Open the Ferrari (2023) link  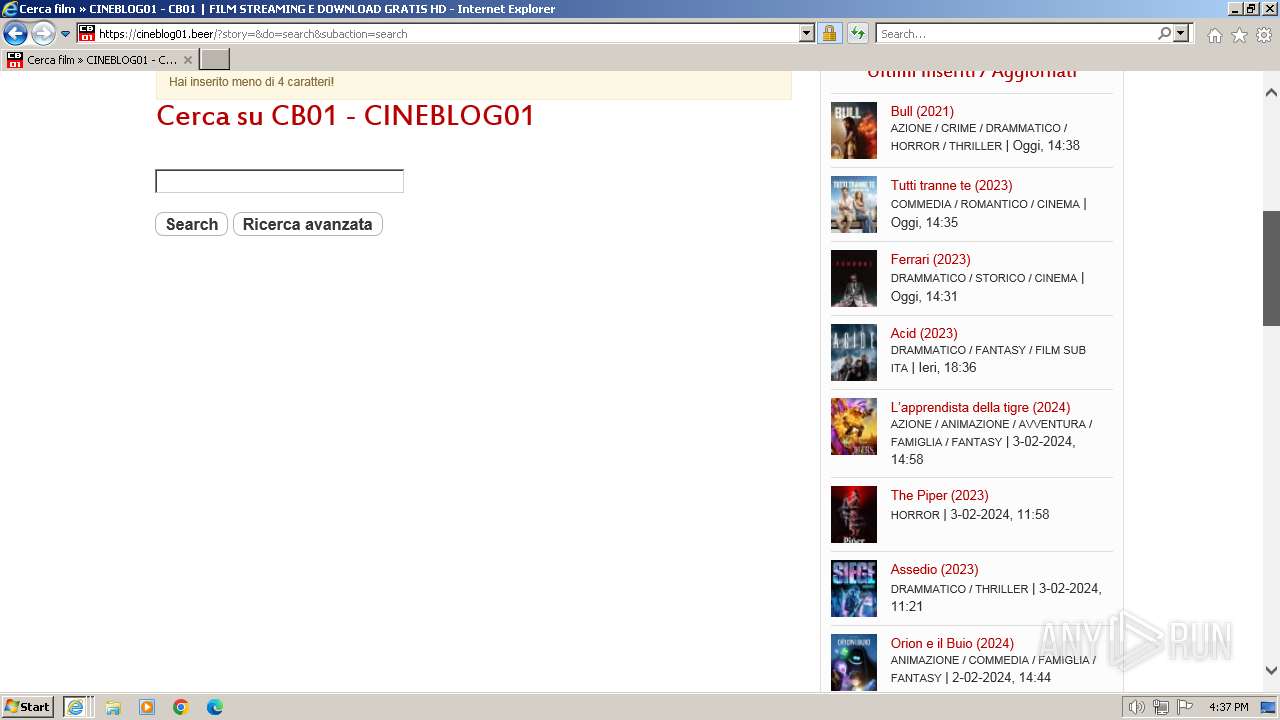[x=930, y=259]
